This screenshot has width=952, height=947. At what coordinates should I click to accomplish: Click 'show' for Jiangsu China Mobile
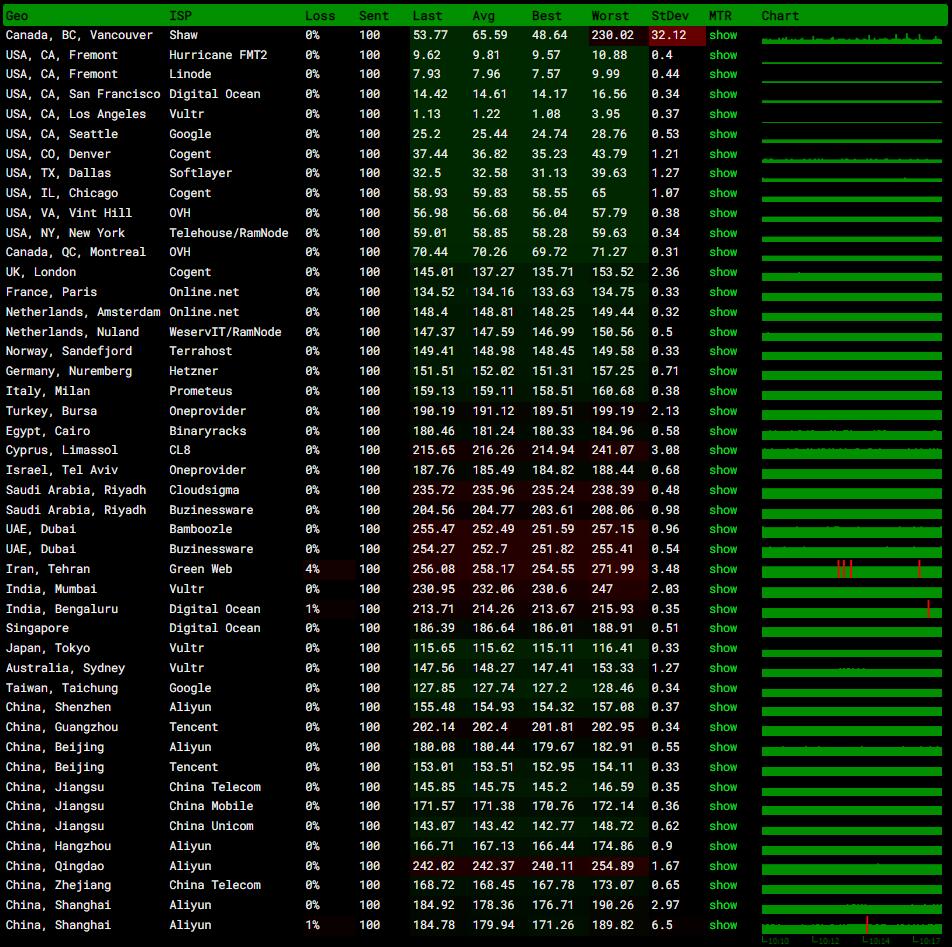click(723, 806)
